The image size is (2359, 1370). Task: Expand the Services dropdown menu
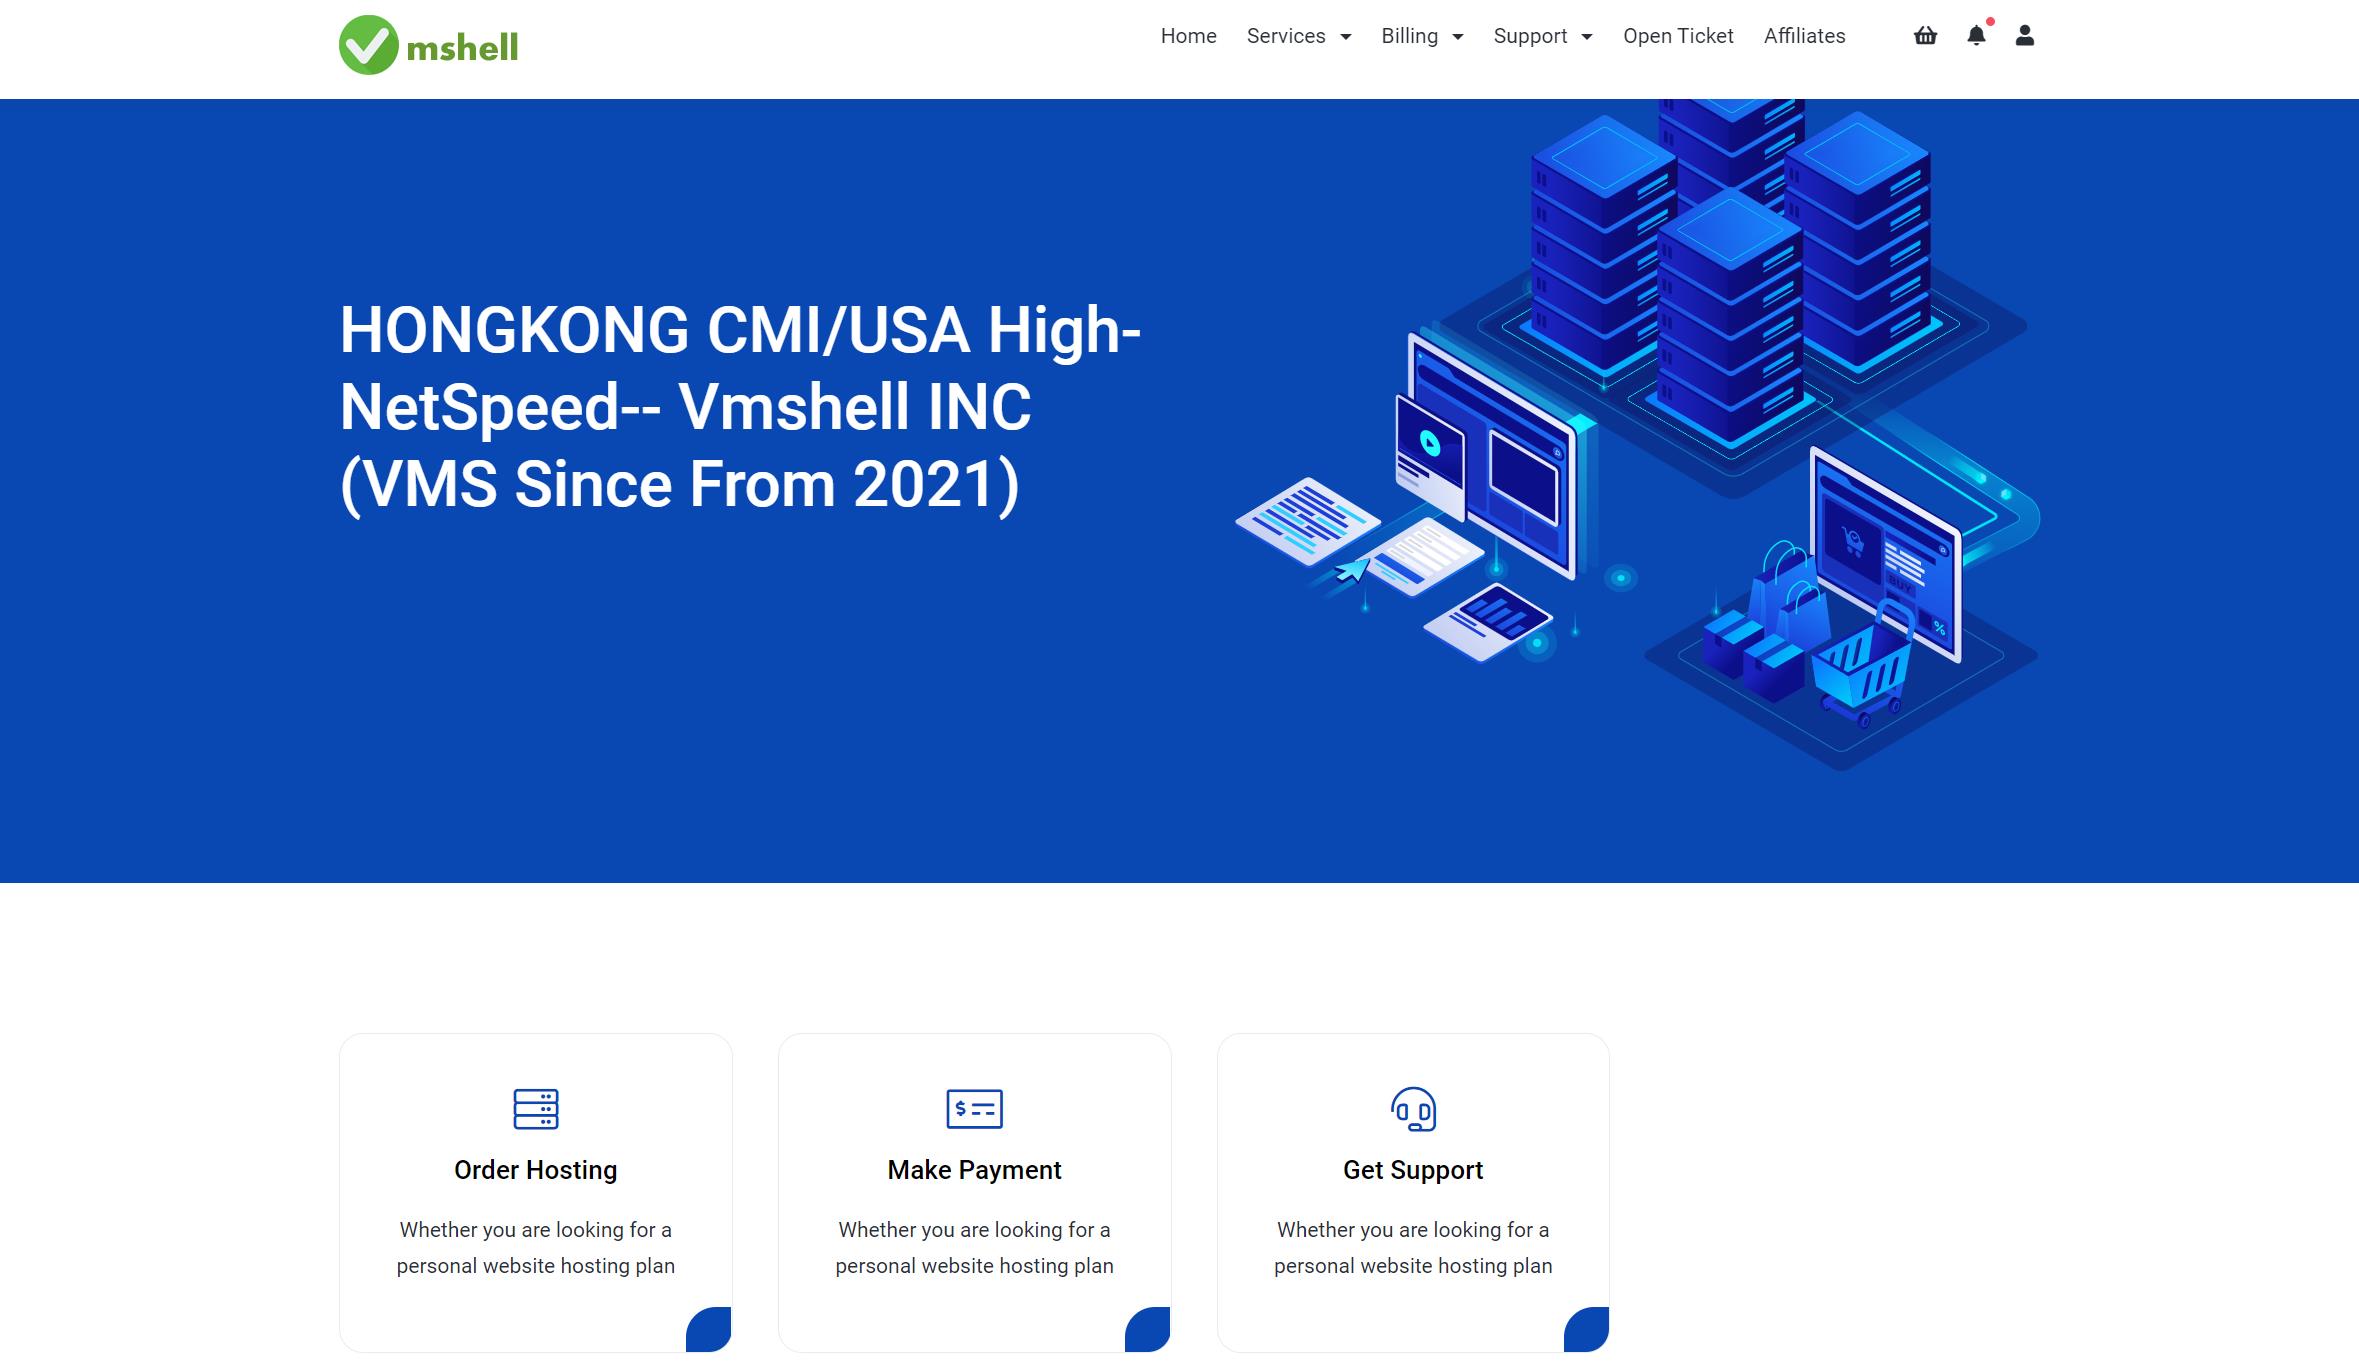coord(1299,36)
